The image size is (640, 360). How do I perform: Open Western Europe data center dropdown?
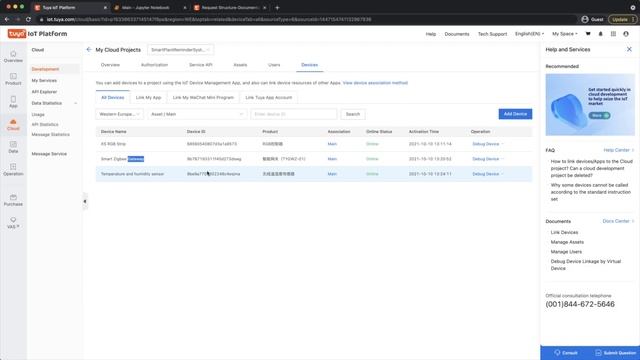coord(120,114)
